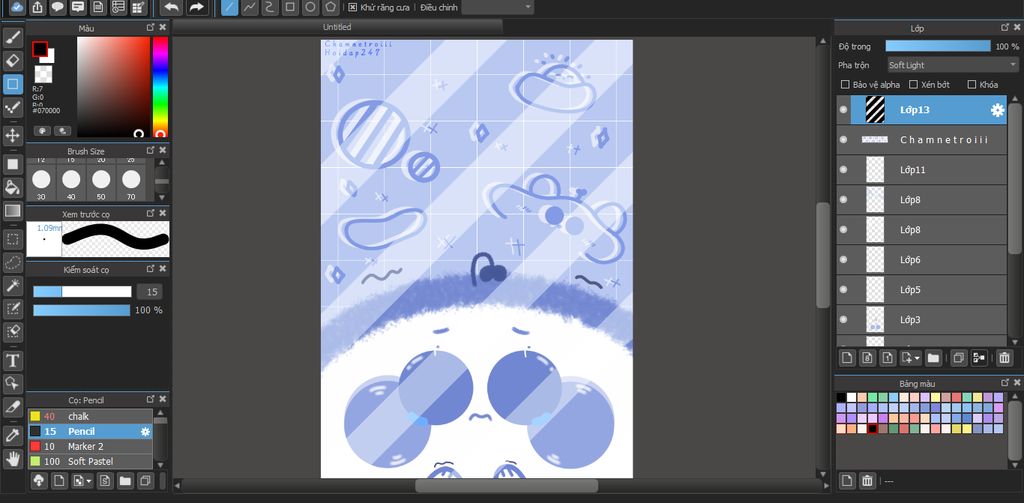Adjust the Độ trong opacity slider
The width and height of the screenshot is (1024, 503).
pyautogui.click(x=938, y=46)
